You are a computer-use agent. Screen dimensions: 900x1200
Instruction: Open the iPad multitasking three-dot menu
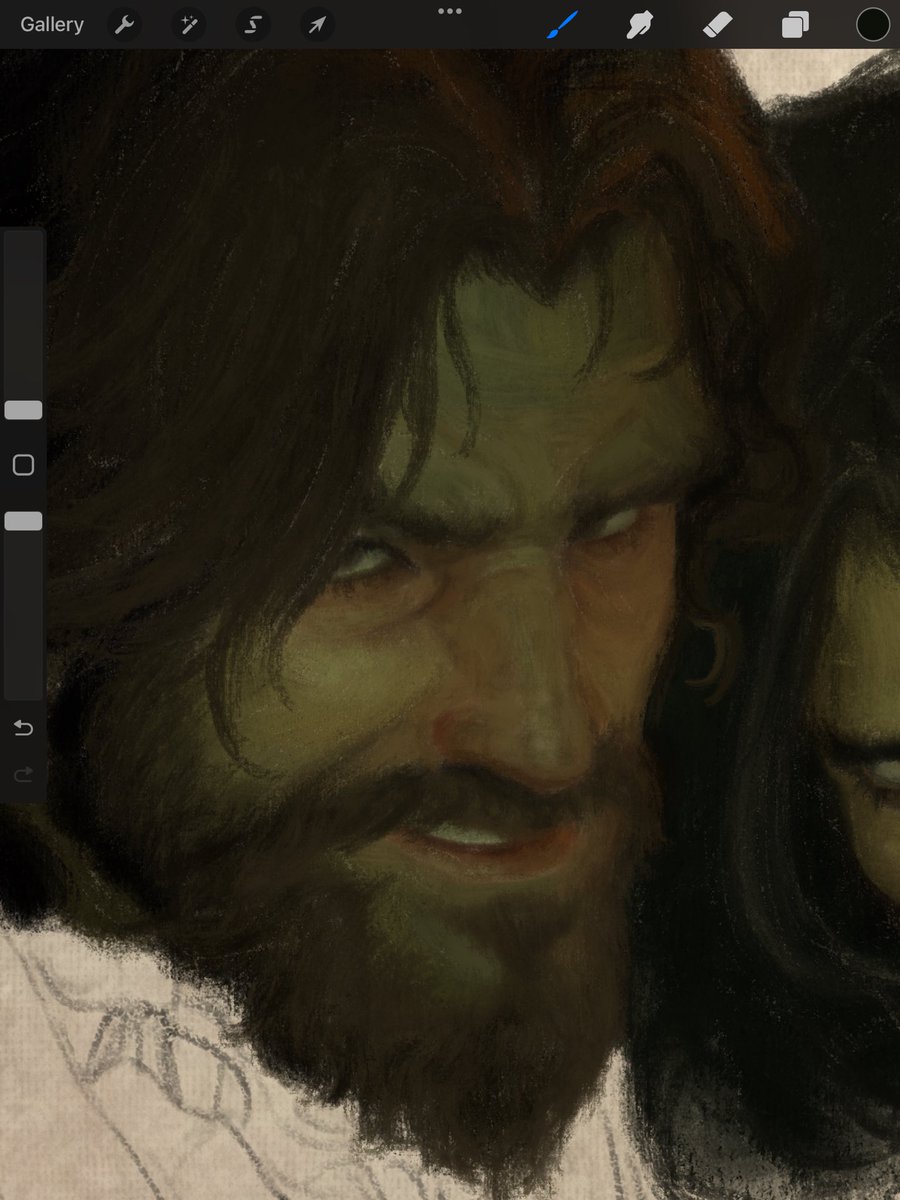449,11
